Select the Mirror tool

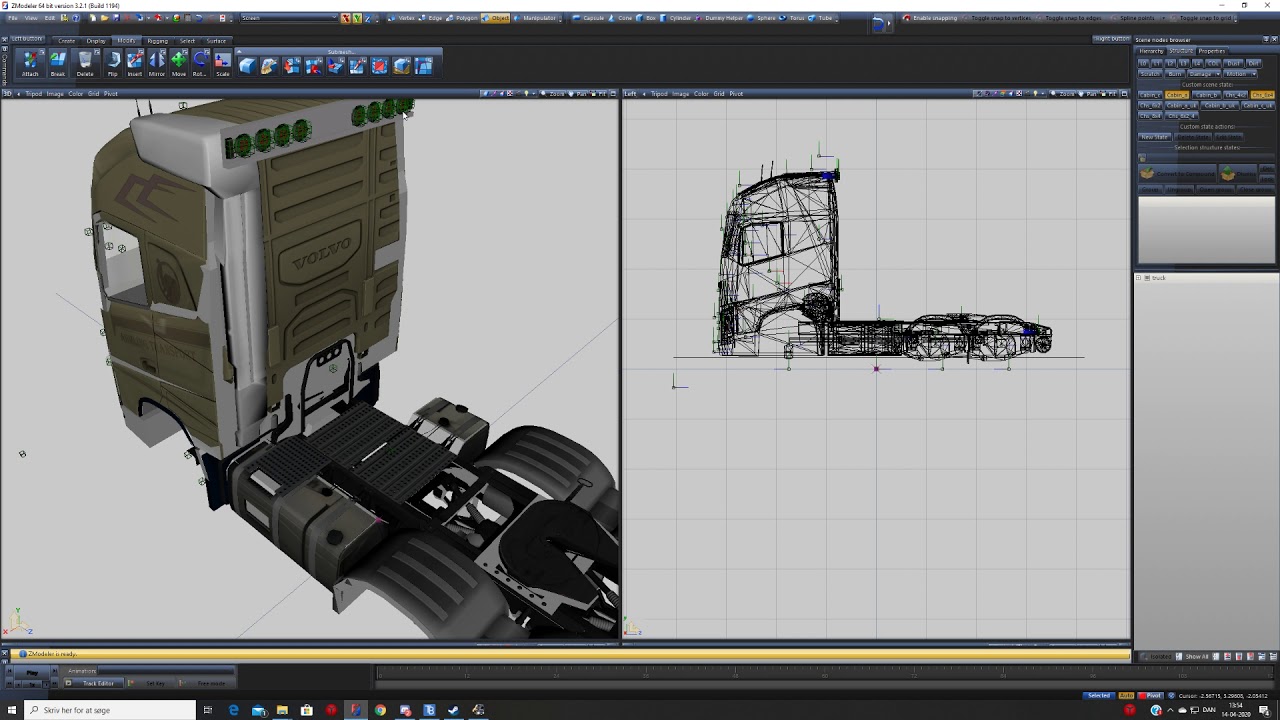[x=157, y=65]
